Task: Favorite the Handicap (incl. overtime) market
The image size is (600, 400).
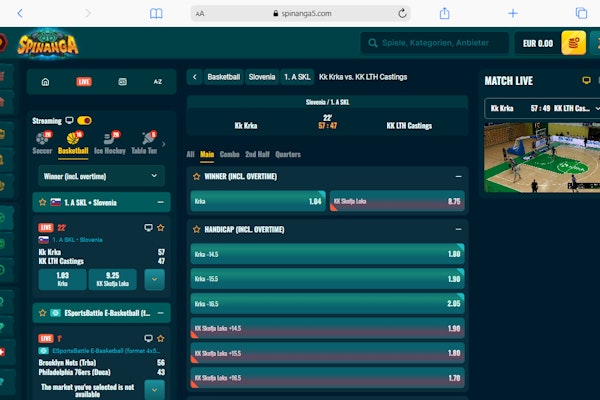Action: (x=197, y=229)
